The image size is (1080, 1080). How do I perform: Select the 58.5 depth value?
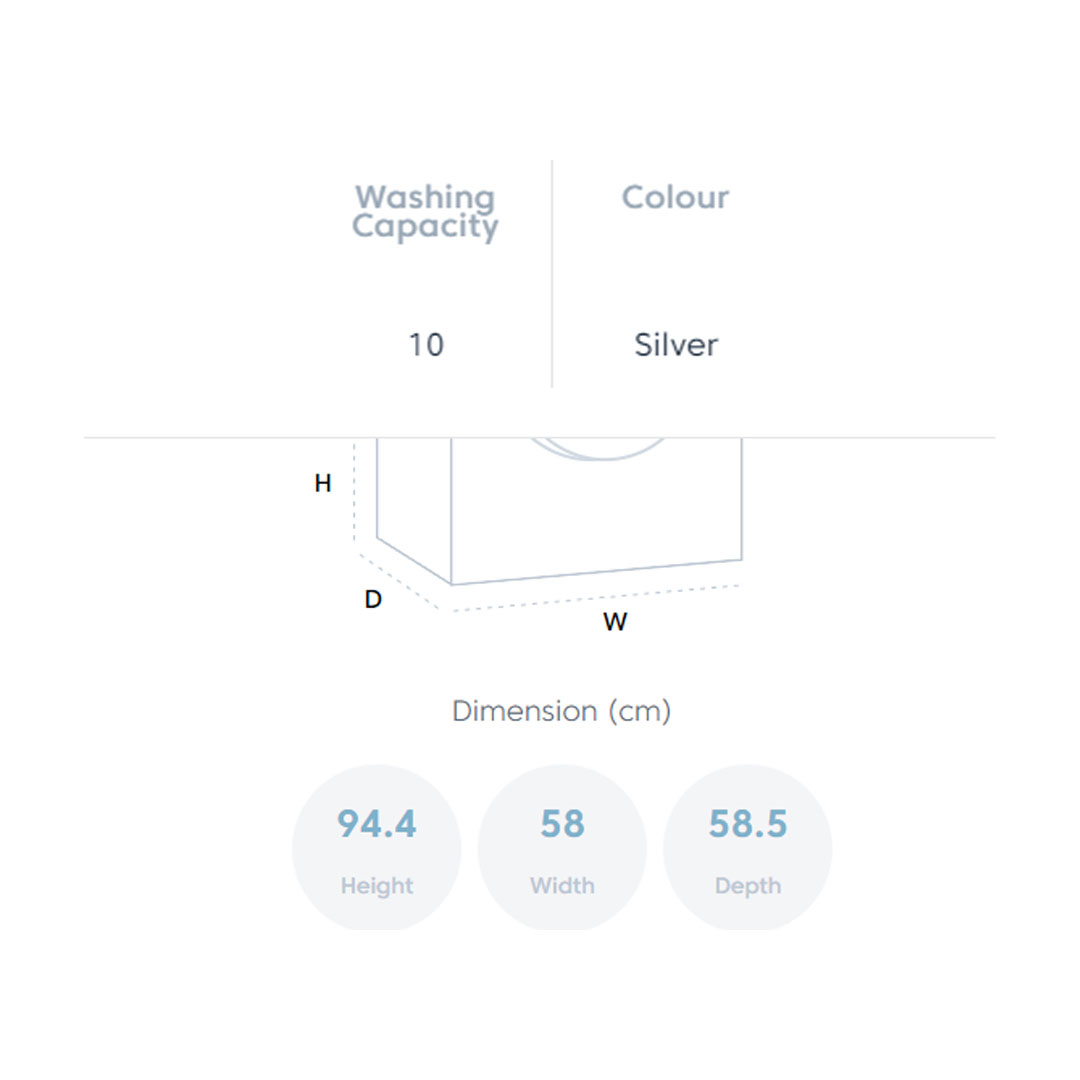(x=748, y=824)
